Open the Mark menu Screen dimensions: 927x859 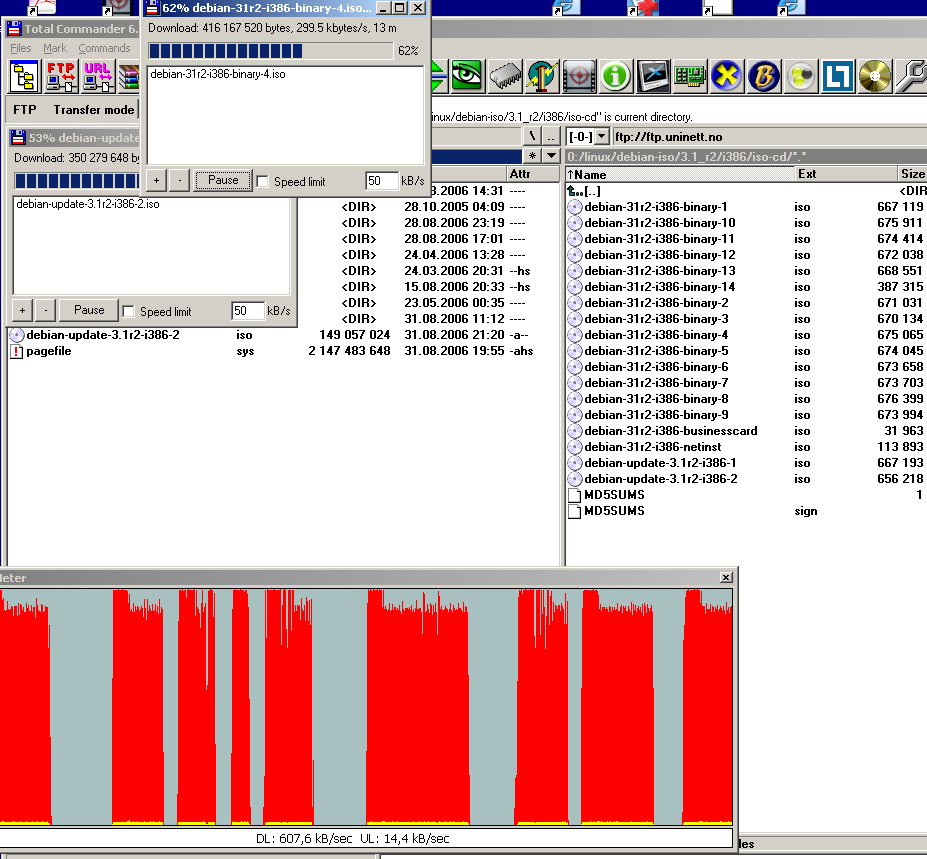tap(54, 48)
